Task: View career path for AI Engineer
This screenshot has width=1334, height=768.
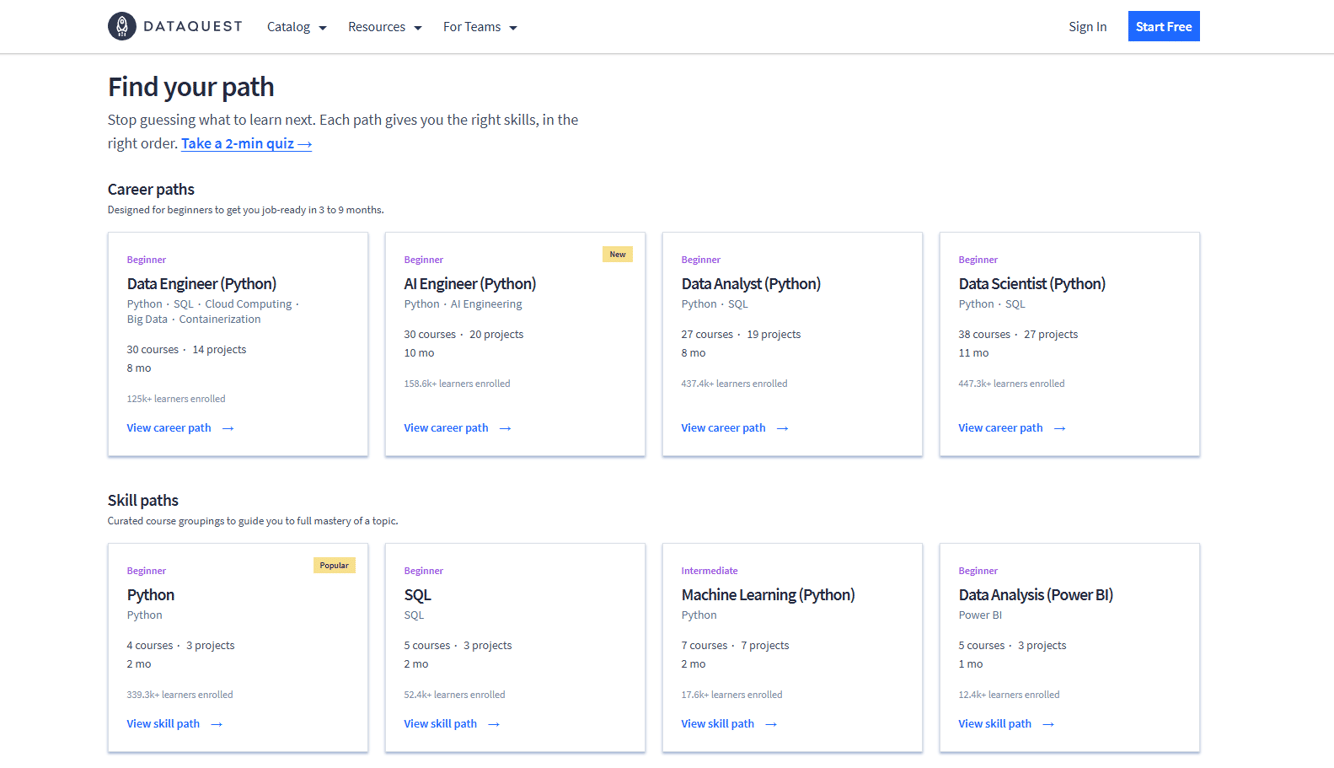Action: pyautogui.click(x=457, y=428)
